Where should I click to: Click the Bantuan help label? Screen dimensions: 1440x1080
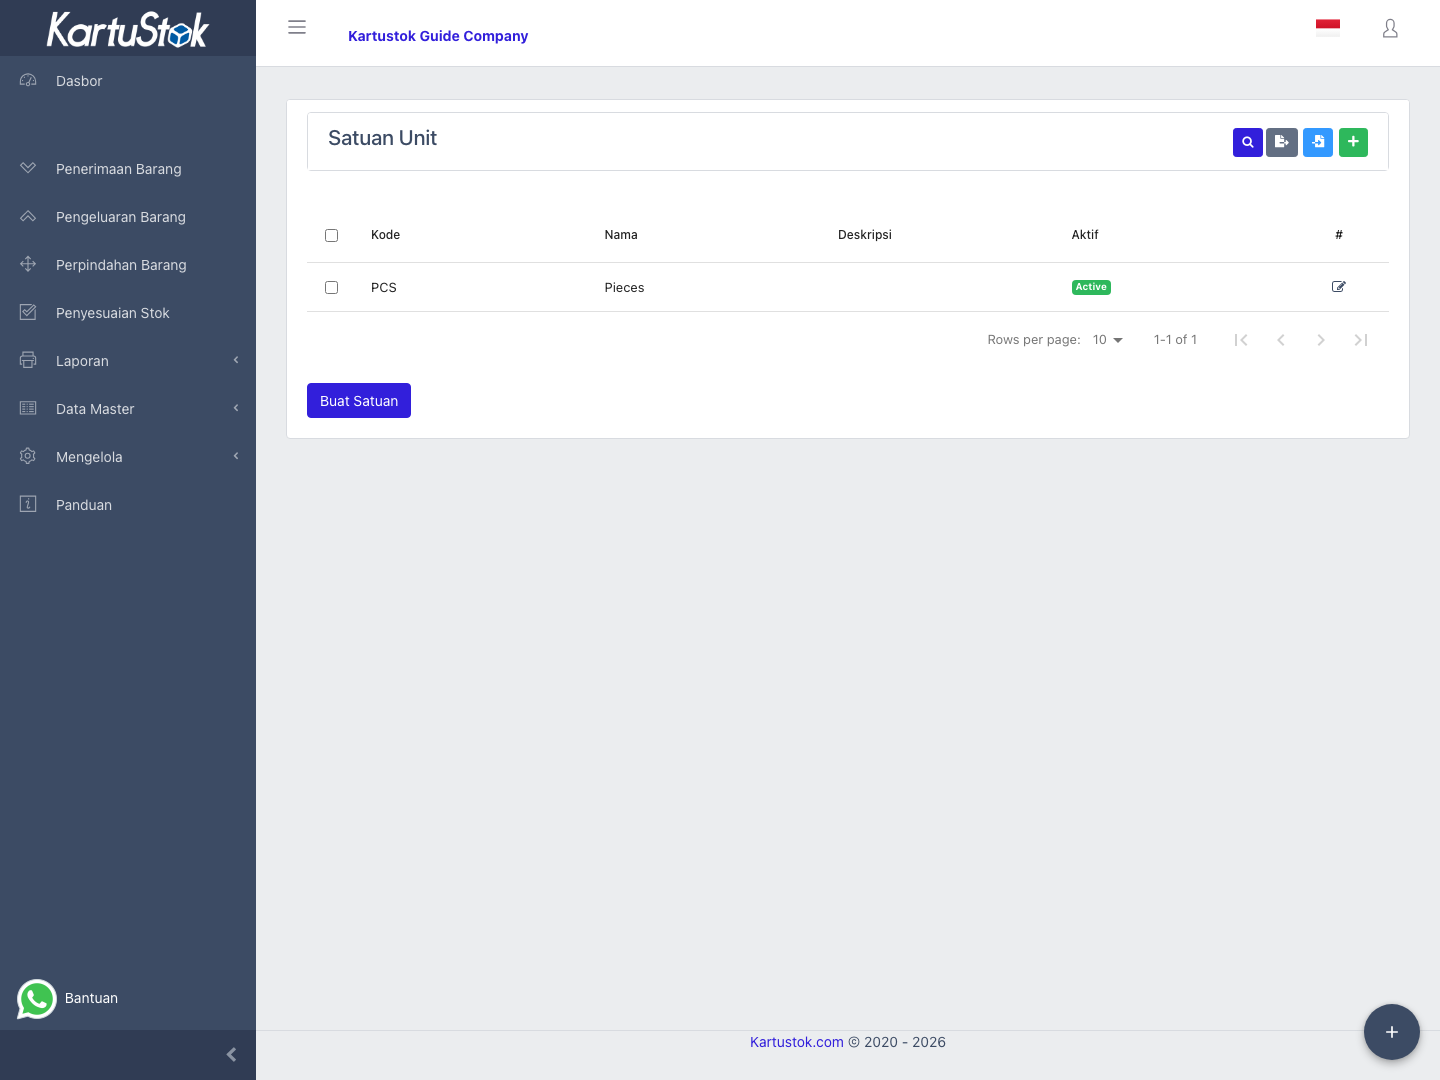pos(91,998)
